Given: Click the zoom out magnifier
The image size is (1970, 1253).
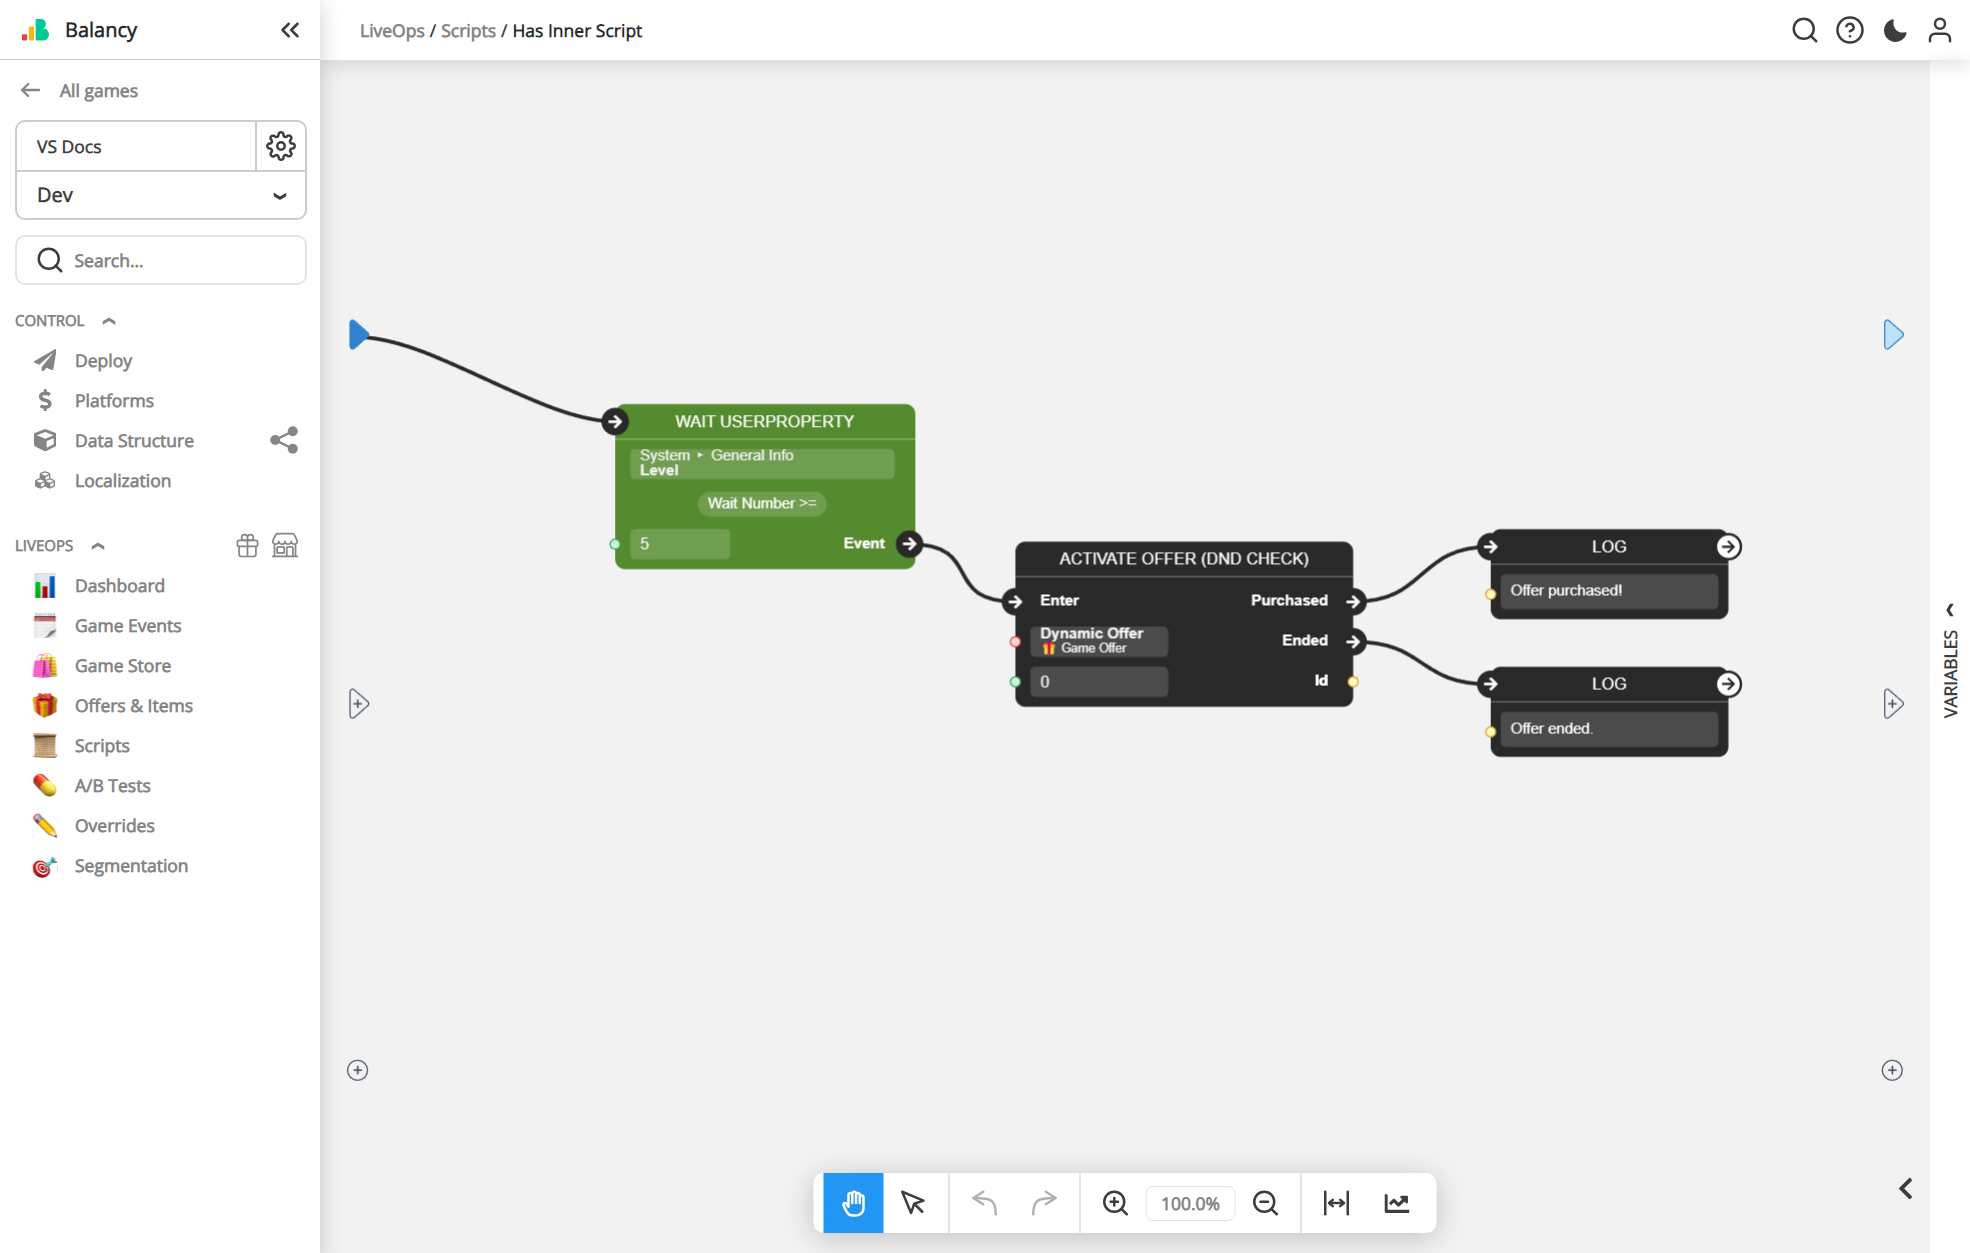Looking at the screenshot, I should 1265,1203.
